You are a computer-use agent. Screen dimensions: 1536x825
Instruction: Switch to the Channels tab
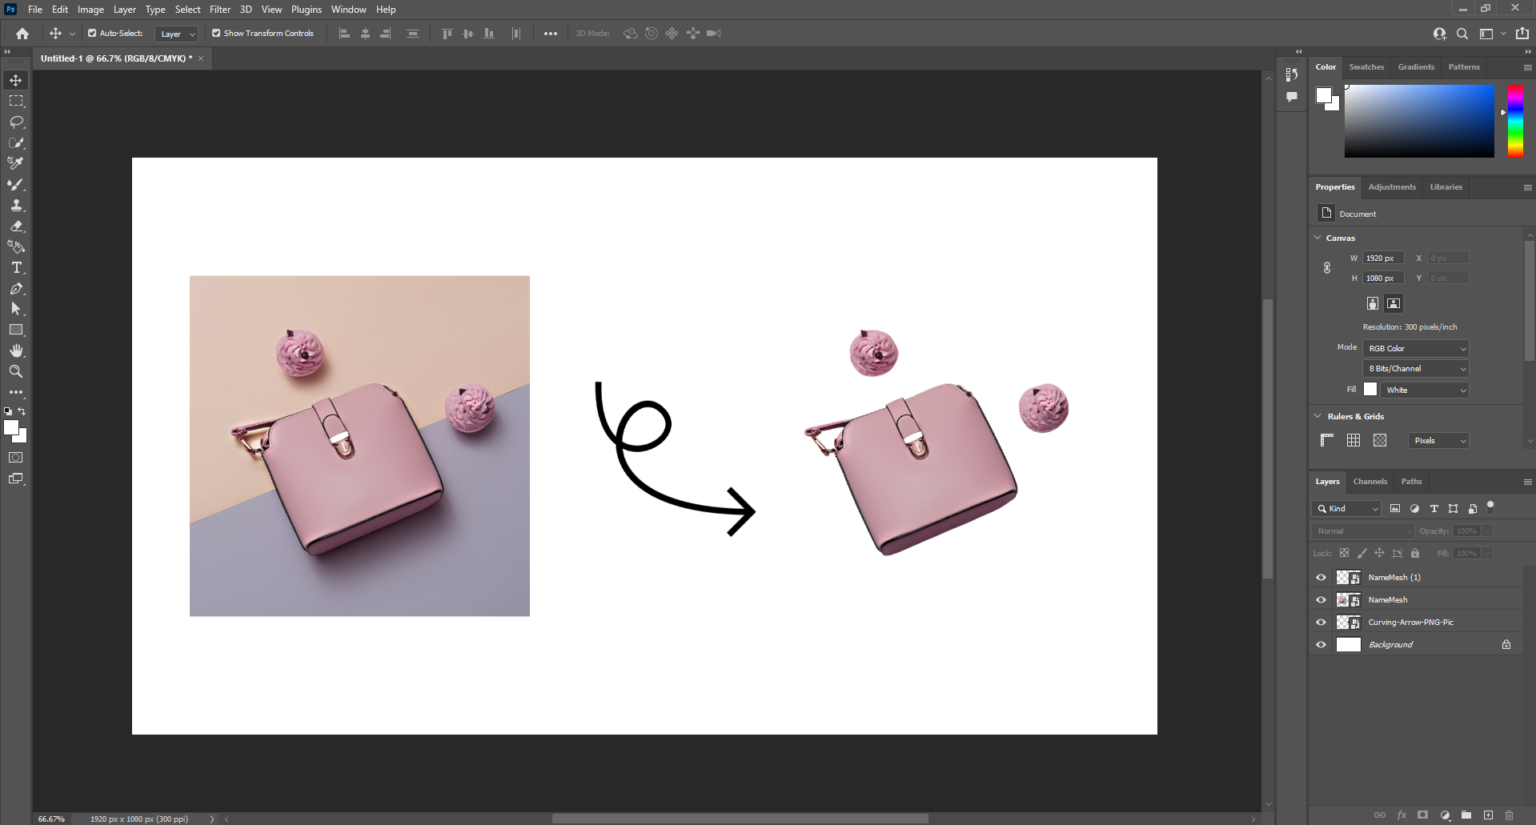[1370, 481]
